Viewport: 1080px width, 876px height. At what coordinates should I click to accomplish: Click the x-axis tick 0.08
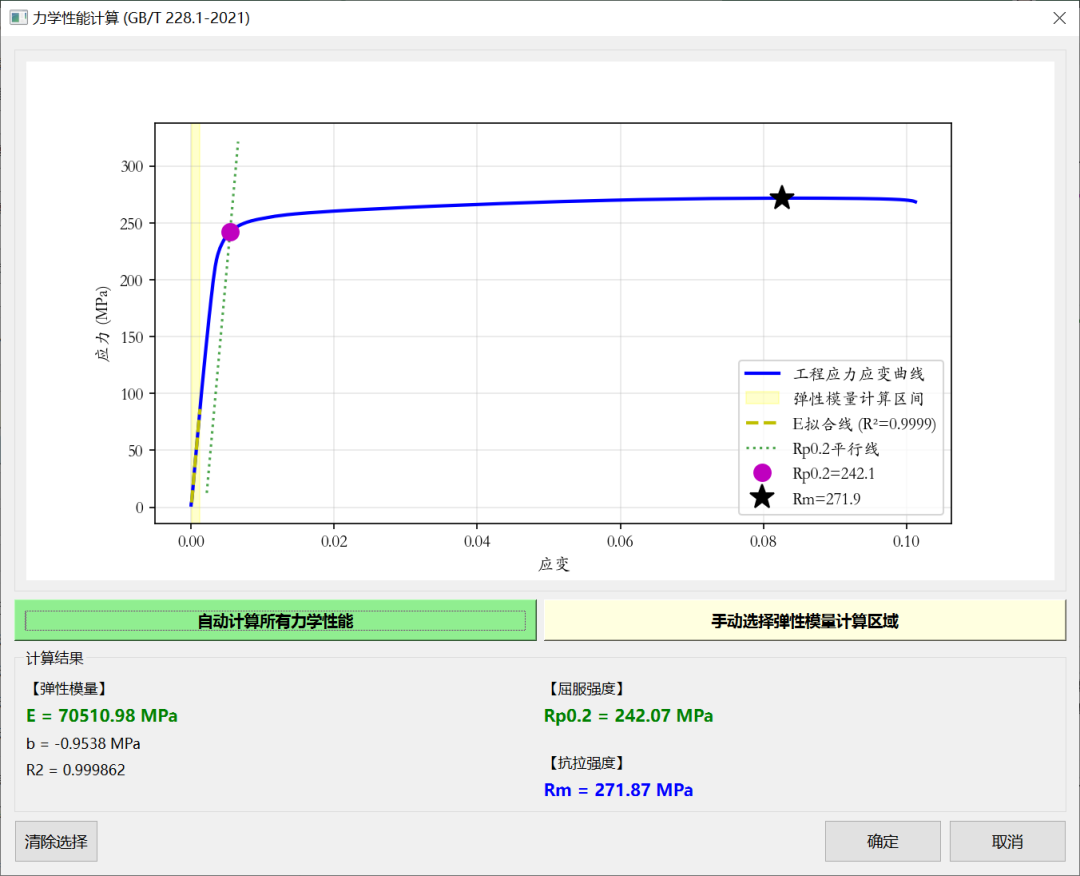763,541
